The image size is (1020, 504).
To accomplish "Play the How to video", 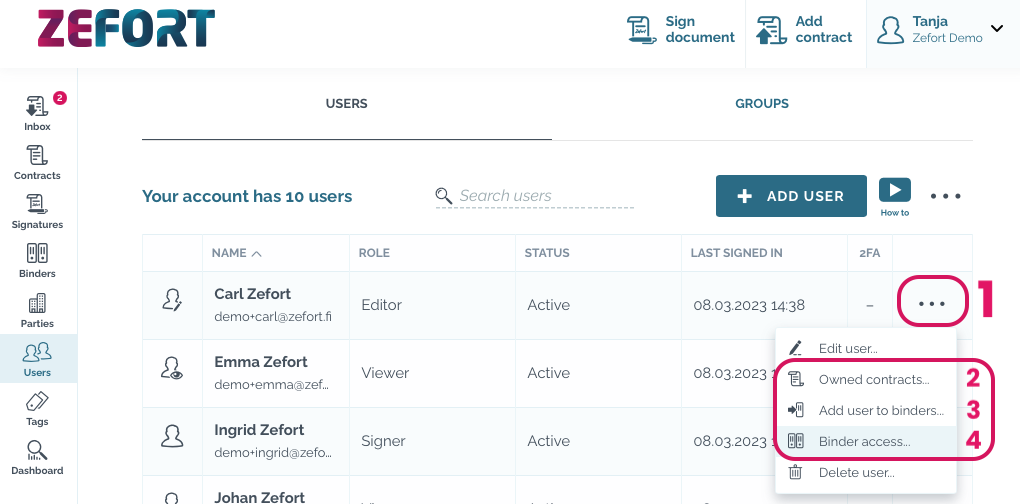I will point(894,191).
